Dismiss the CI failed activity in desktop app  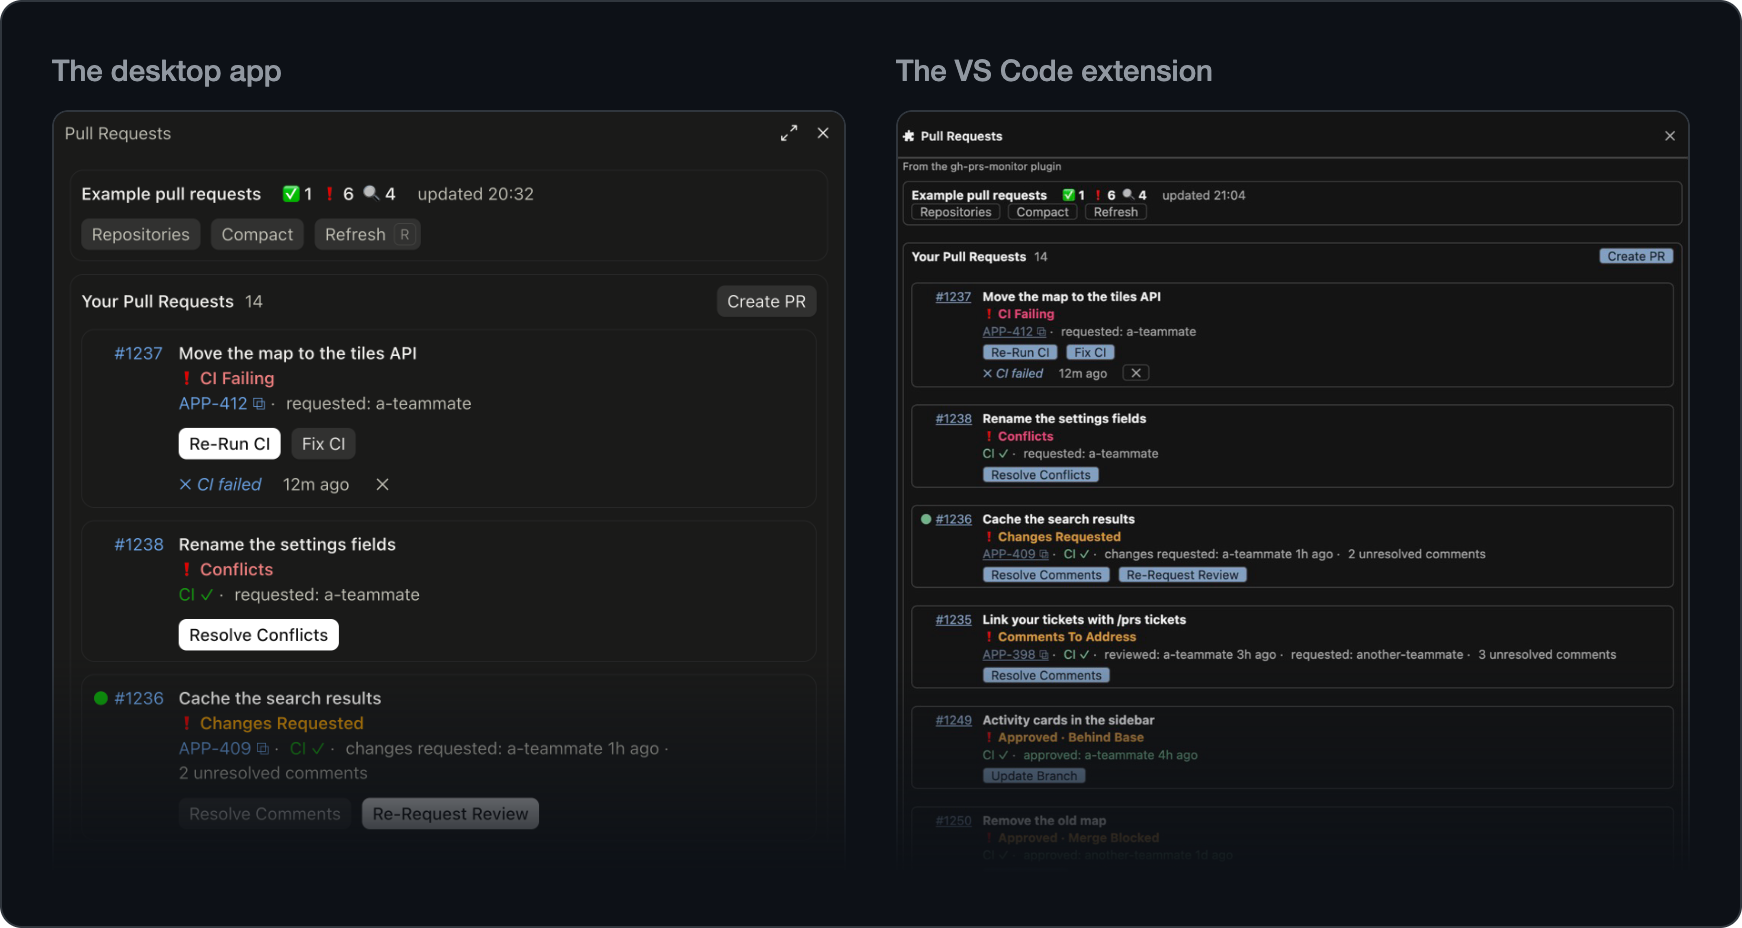[x=382, y=484]
